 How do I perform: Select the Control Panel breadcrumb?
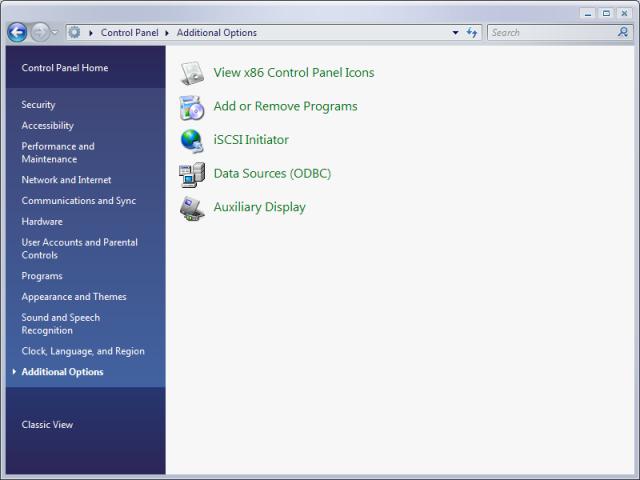point(129,33)
